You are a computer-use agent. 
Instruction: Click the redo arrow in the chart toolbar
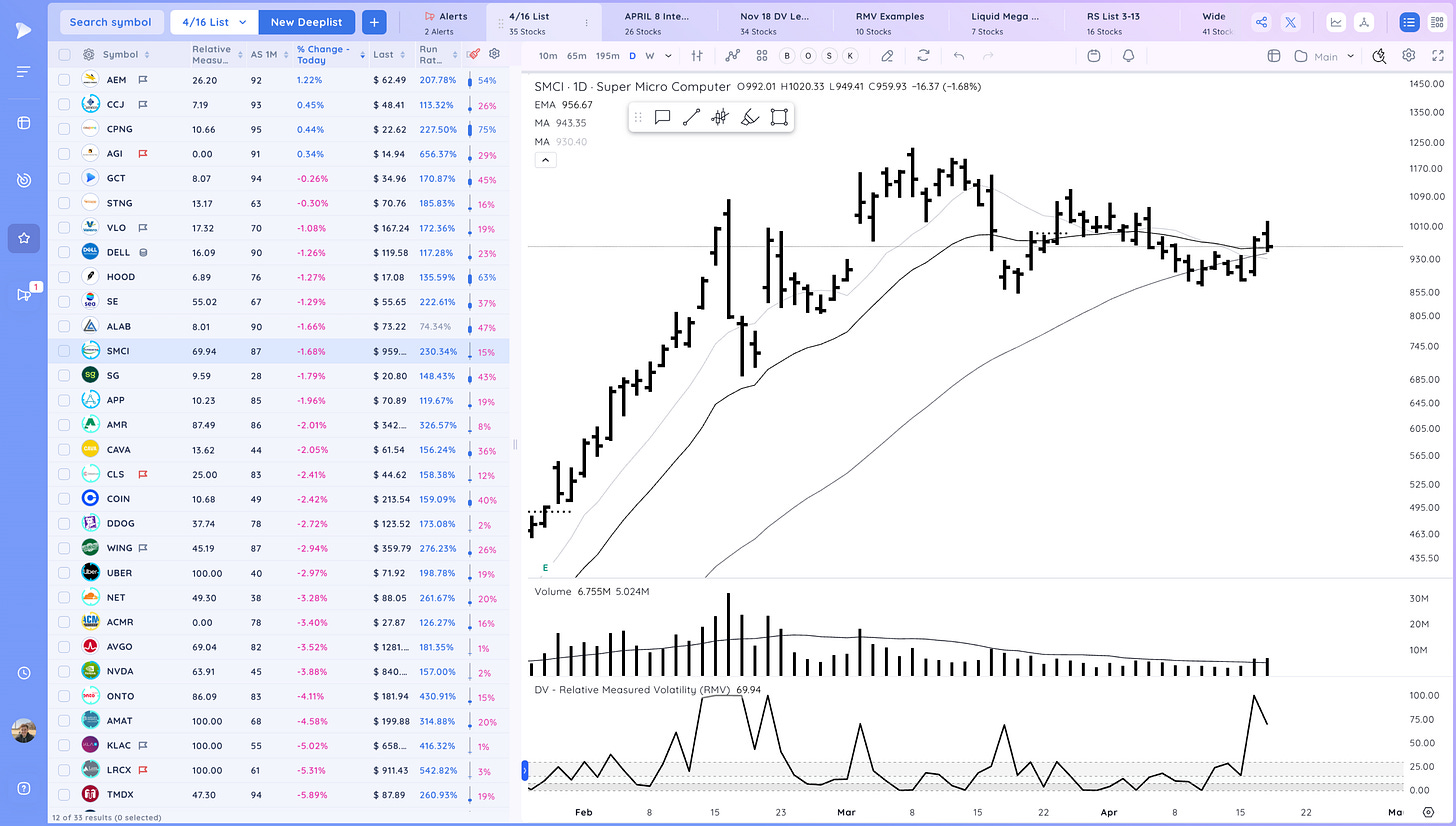click(988, 56)
